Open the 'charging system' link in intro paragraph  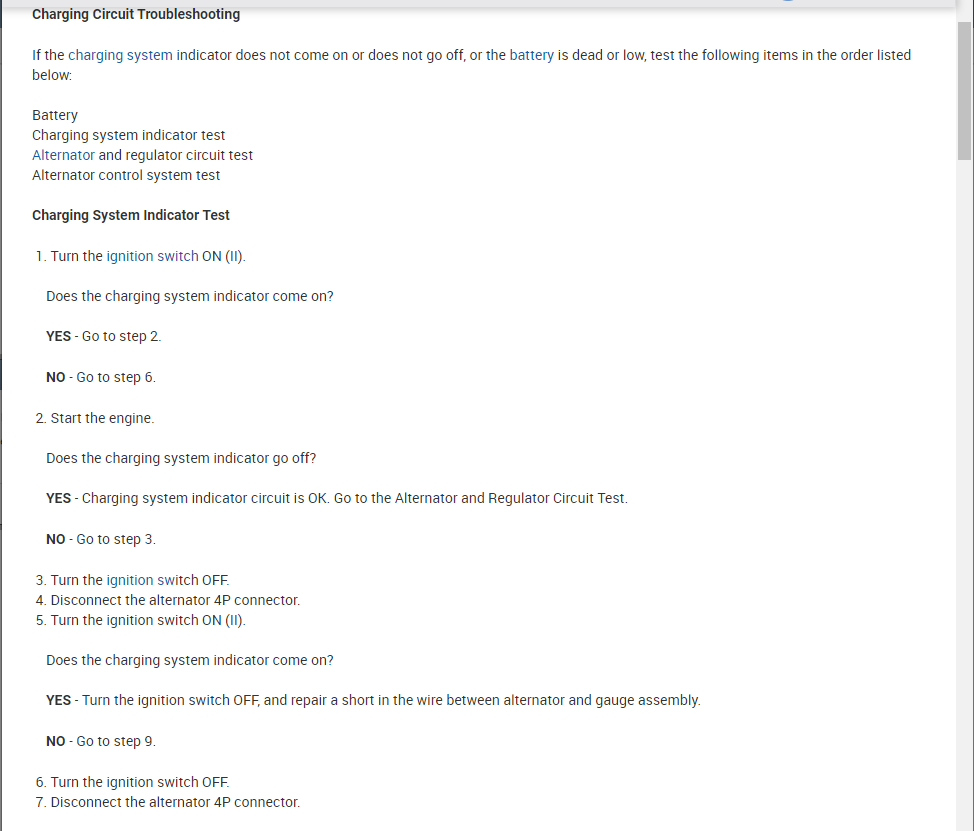click(120, 55)
